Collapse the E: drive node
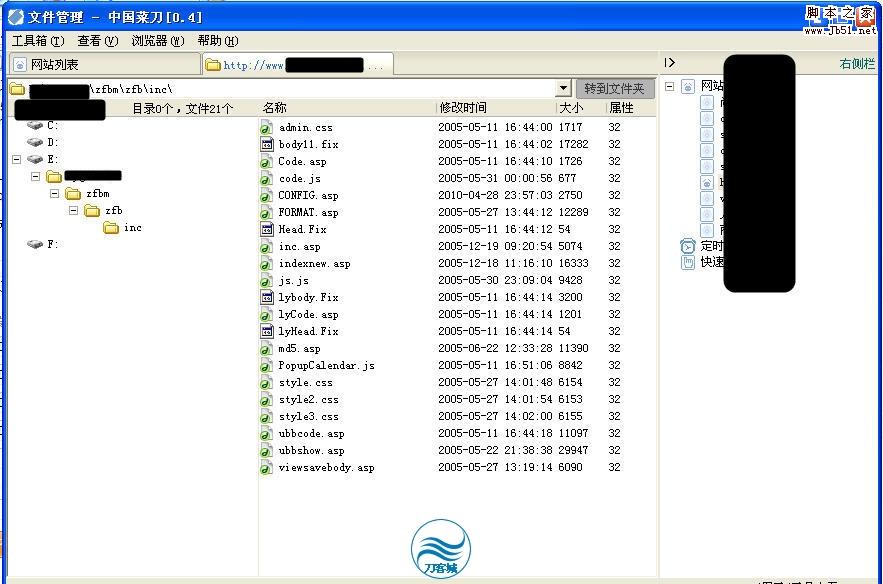Image resolution: width=883 pixels, height=584 pixels. (17, 159)
